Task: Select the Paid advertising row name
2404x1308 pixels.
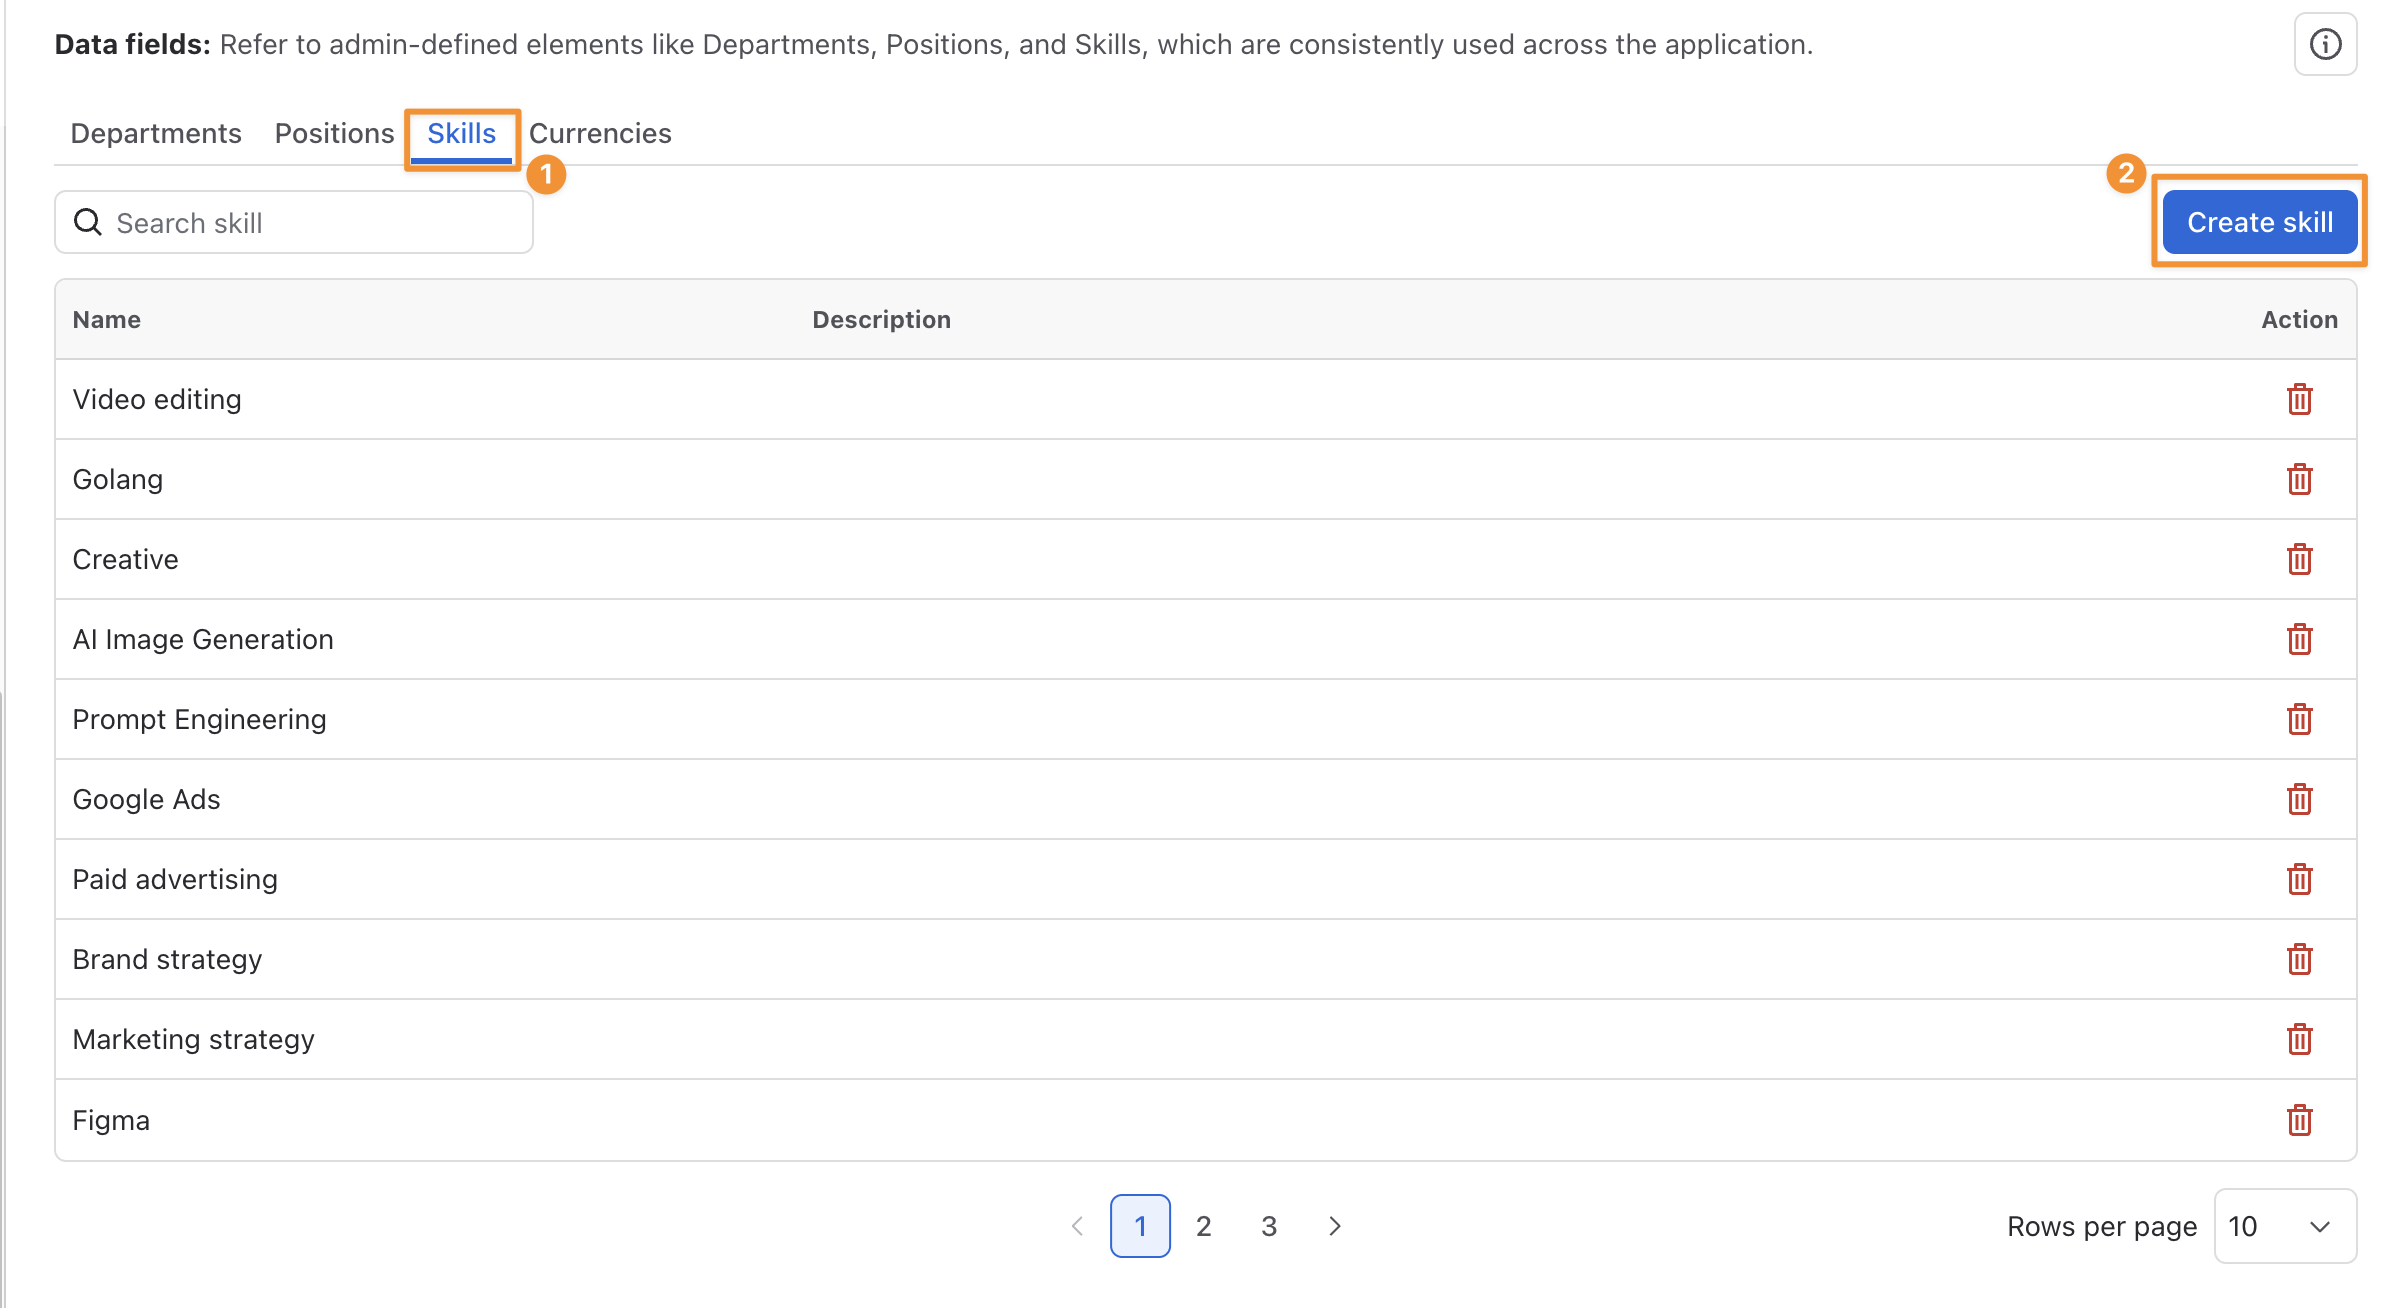Action: point(175,879)
